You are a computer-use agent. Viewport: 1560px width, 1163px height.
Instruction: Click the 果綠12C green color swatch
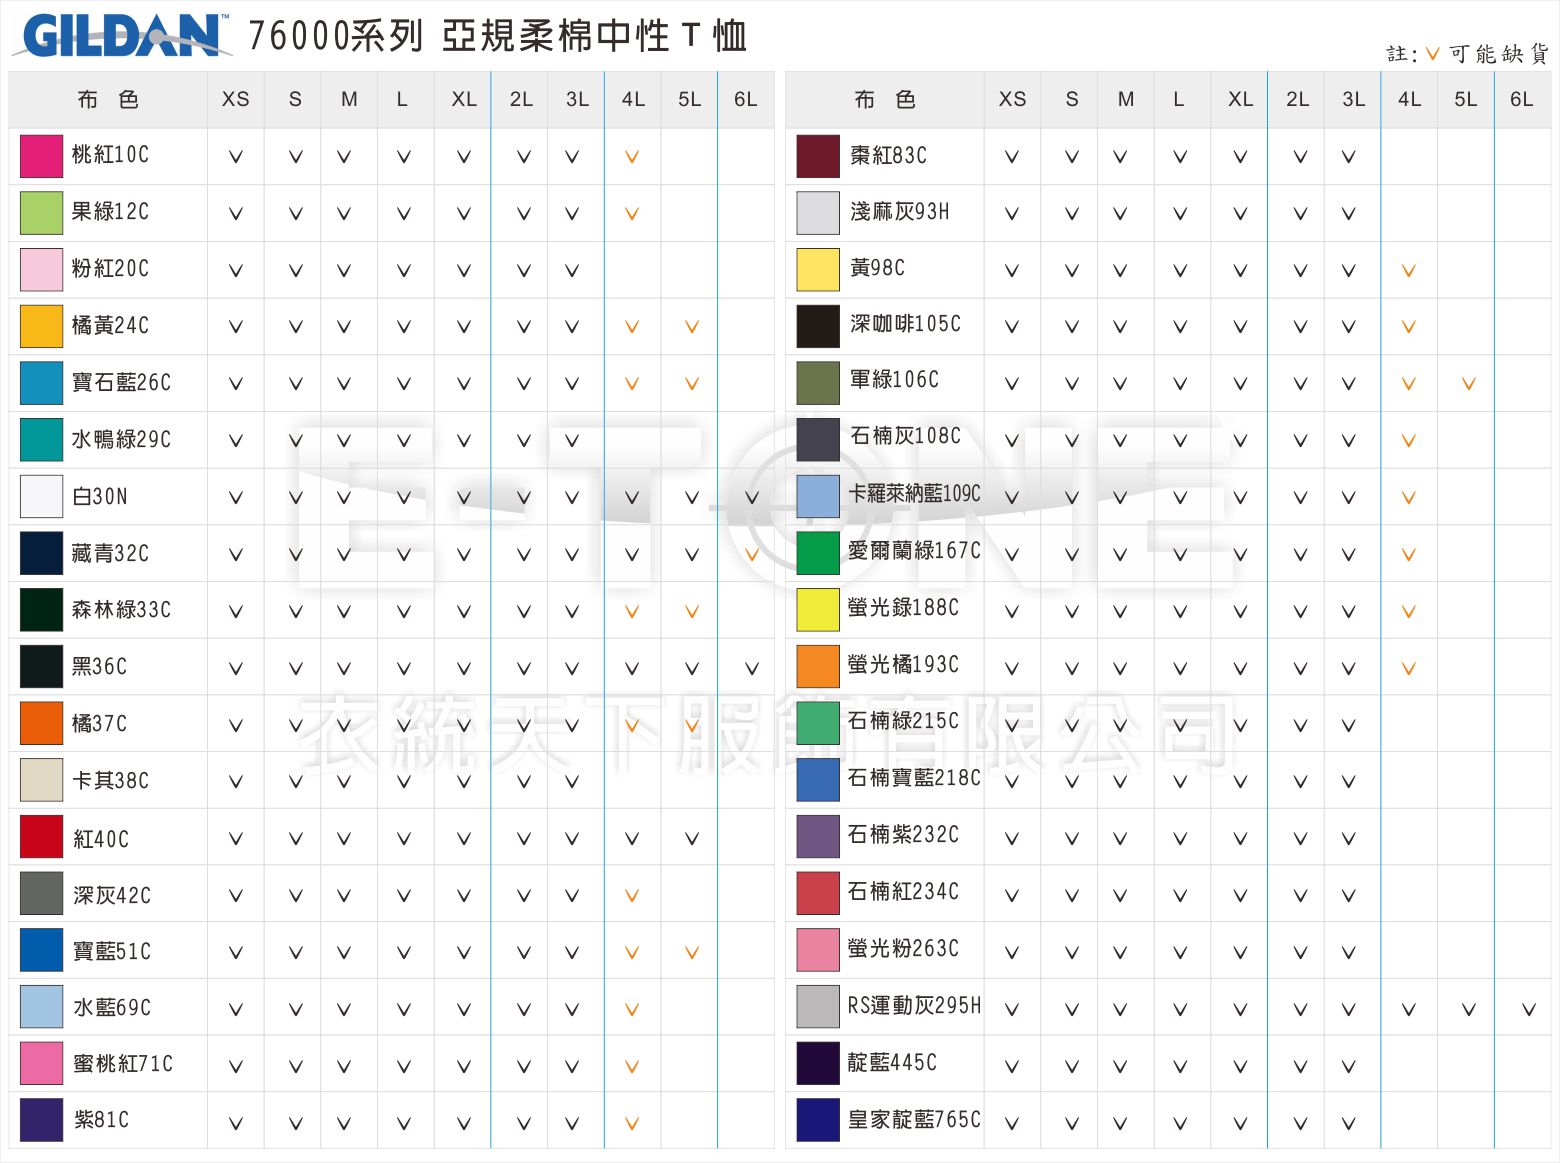(x=41, y=213)
